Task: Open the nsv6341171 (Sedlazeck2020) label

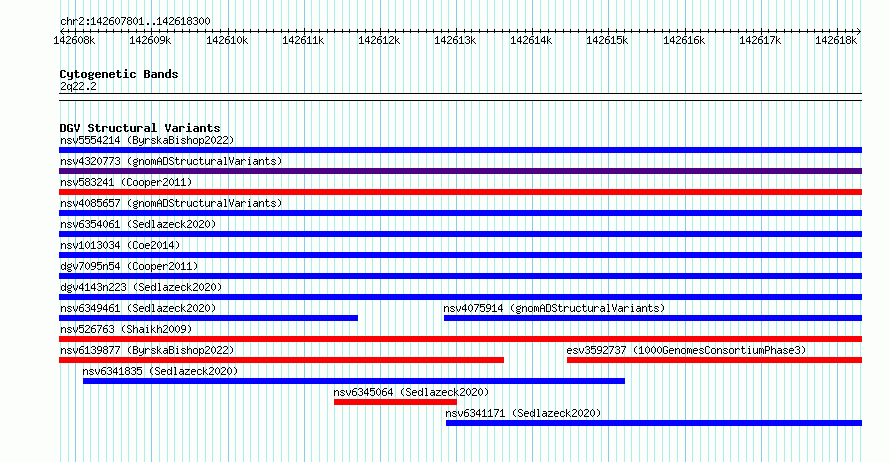Action: [523, 413]
